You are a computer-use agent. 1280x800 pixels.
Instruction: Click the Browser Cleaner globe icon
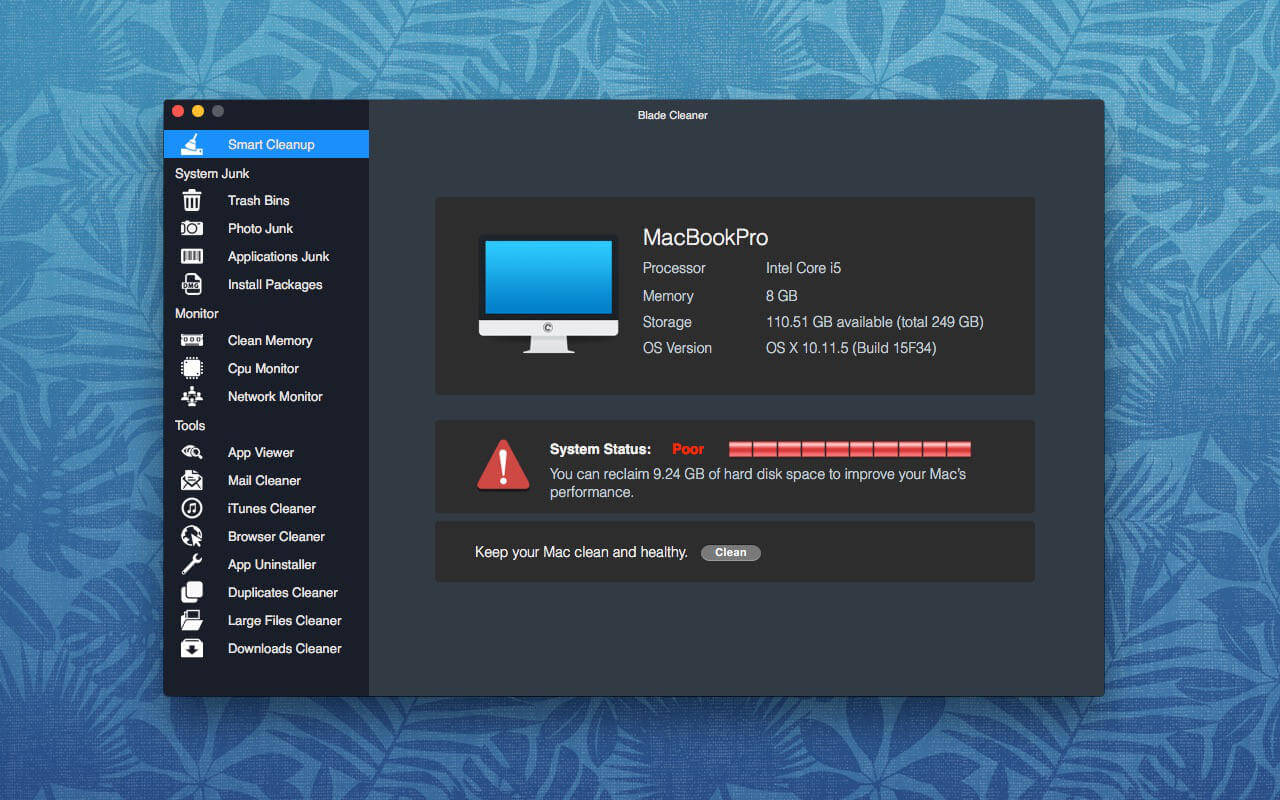point(192,536)
